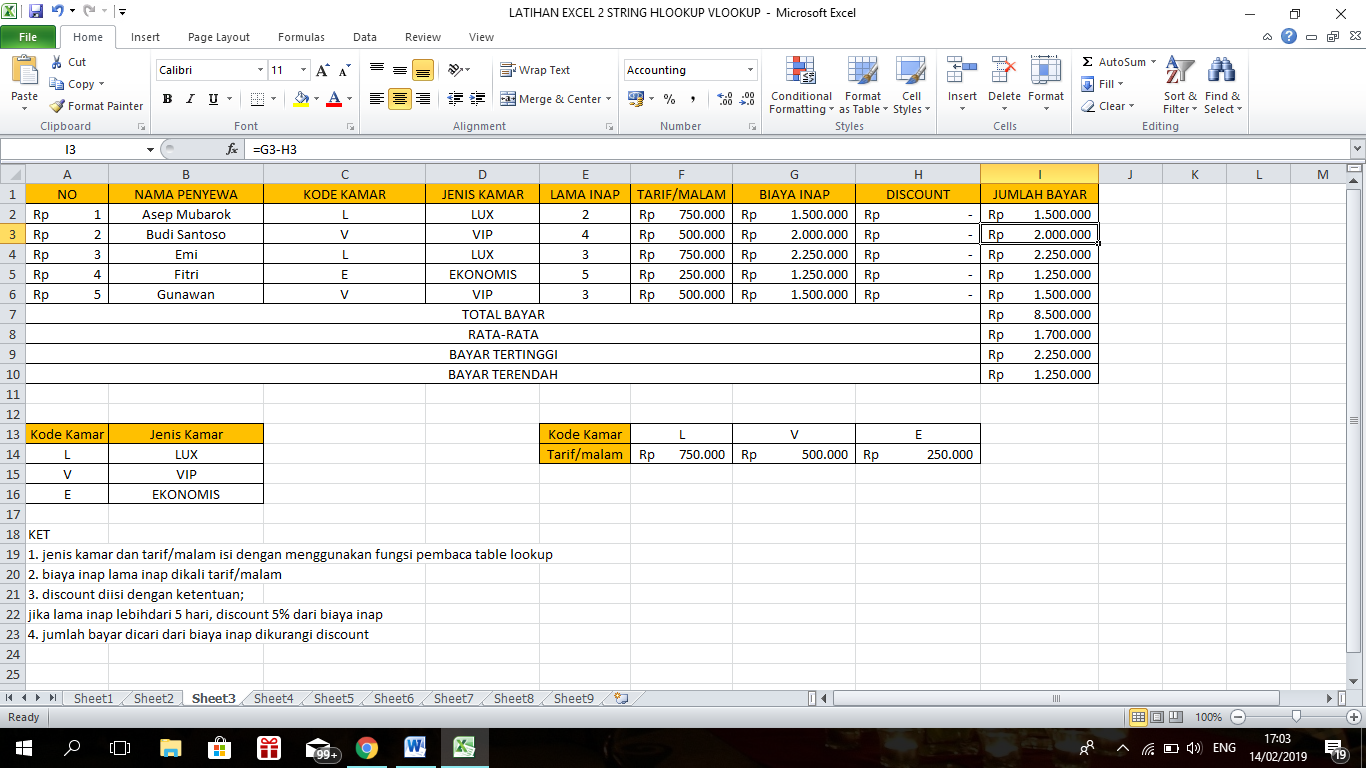Apply the Percent Style format
Viewport: 1366px width, 768px height.
click(x=667, y=99)
